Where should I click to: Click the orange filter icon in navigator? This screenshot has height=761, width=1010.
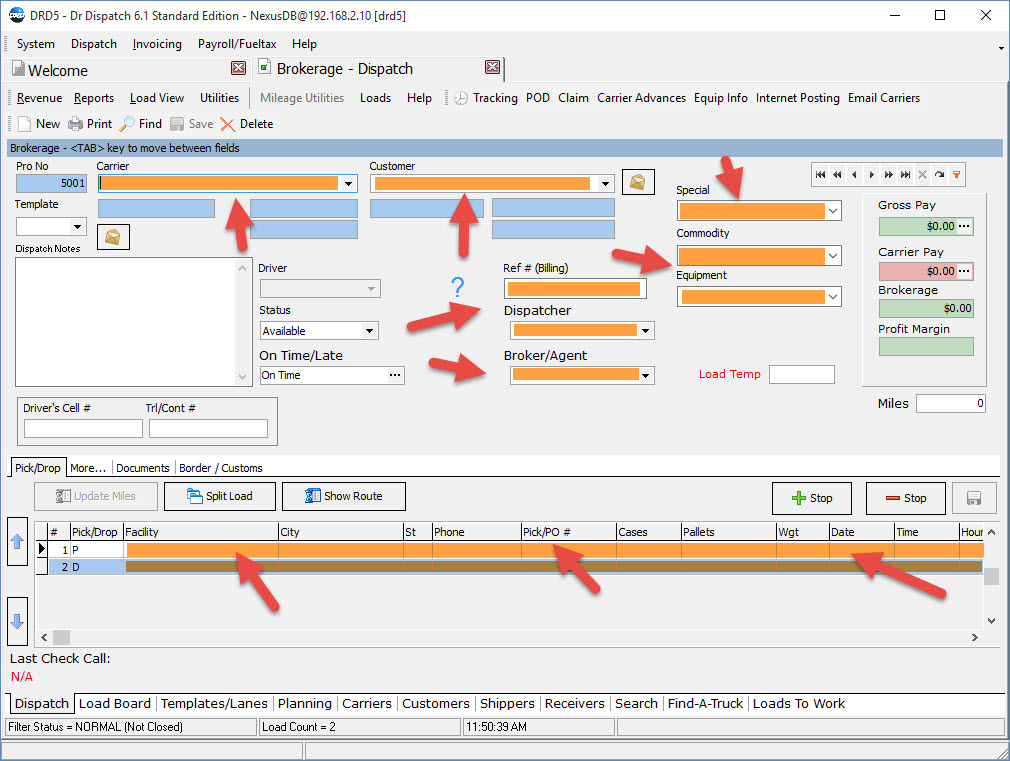pos(957,175)
